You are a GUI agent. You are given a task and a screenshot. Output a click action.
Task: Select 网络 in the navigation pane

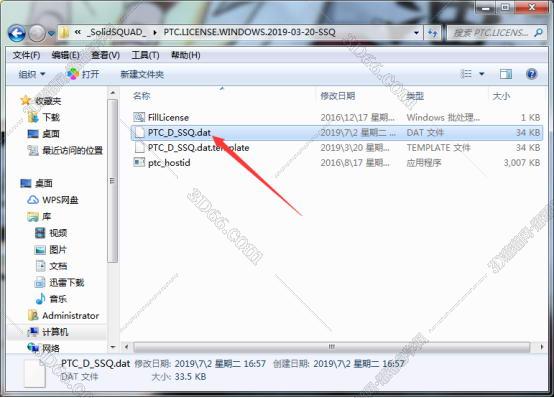click(51, 348)
